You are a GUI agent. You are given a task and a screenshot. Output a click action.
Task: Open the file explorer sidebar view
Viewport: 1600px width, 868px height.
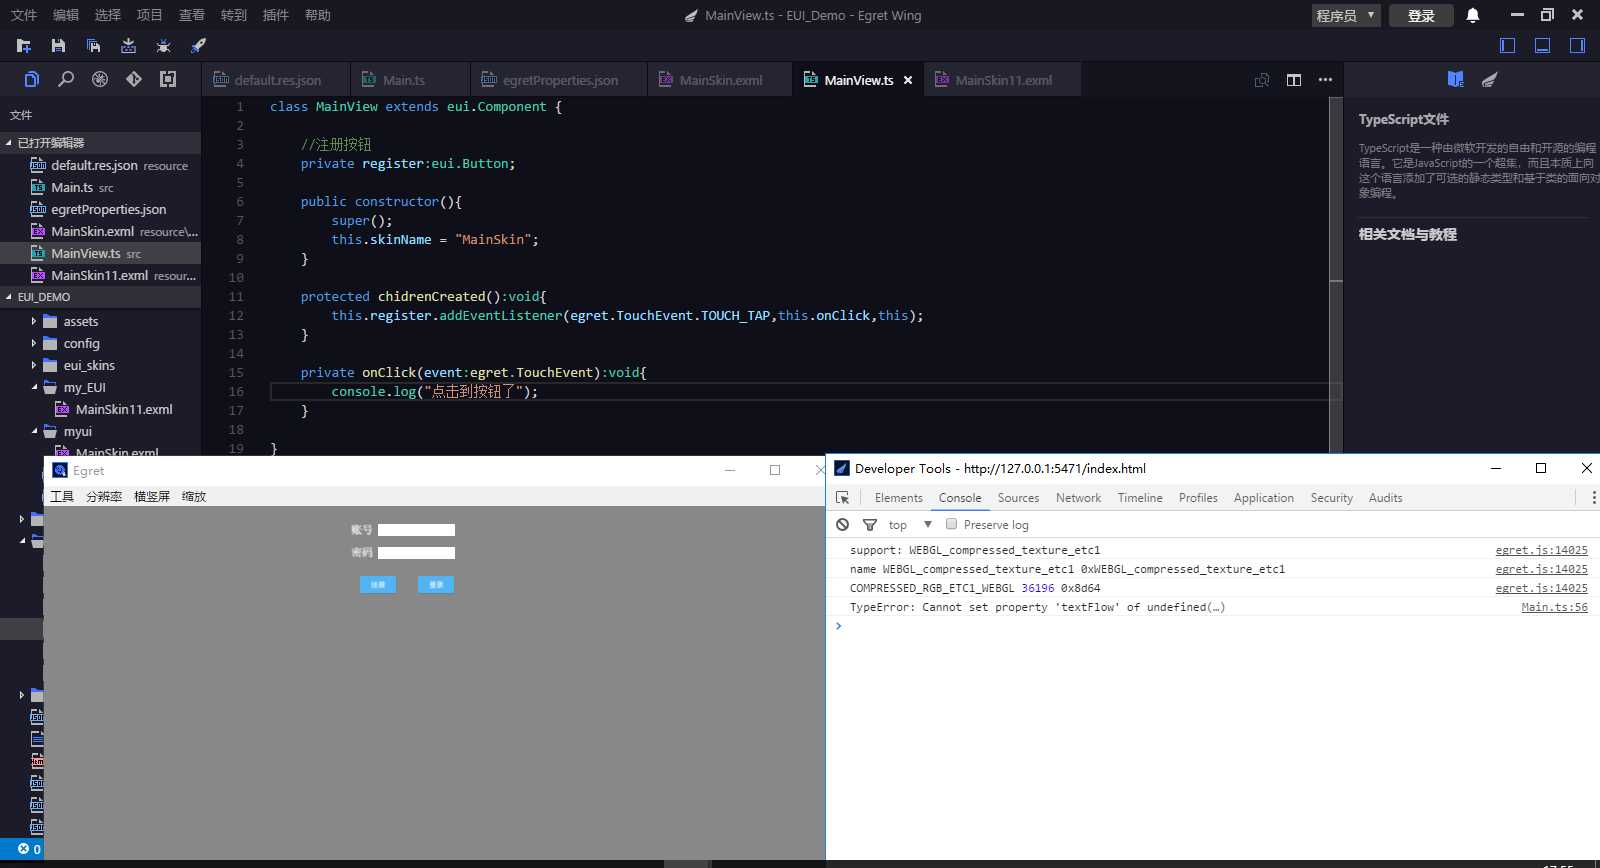(32, 79)
